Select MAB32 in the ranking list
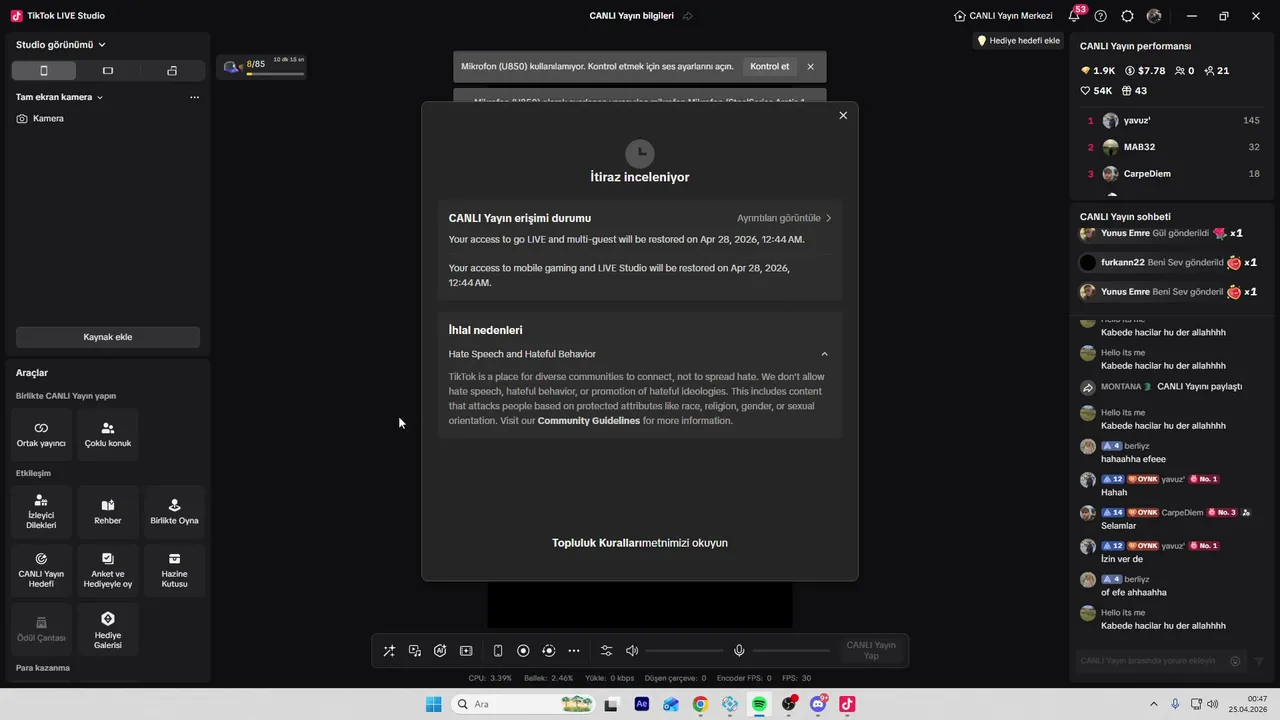 pyautogui.click(x=1172, y=147)
